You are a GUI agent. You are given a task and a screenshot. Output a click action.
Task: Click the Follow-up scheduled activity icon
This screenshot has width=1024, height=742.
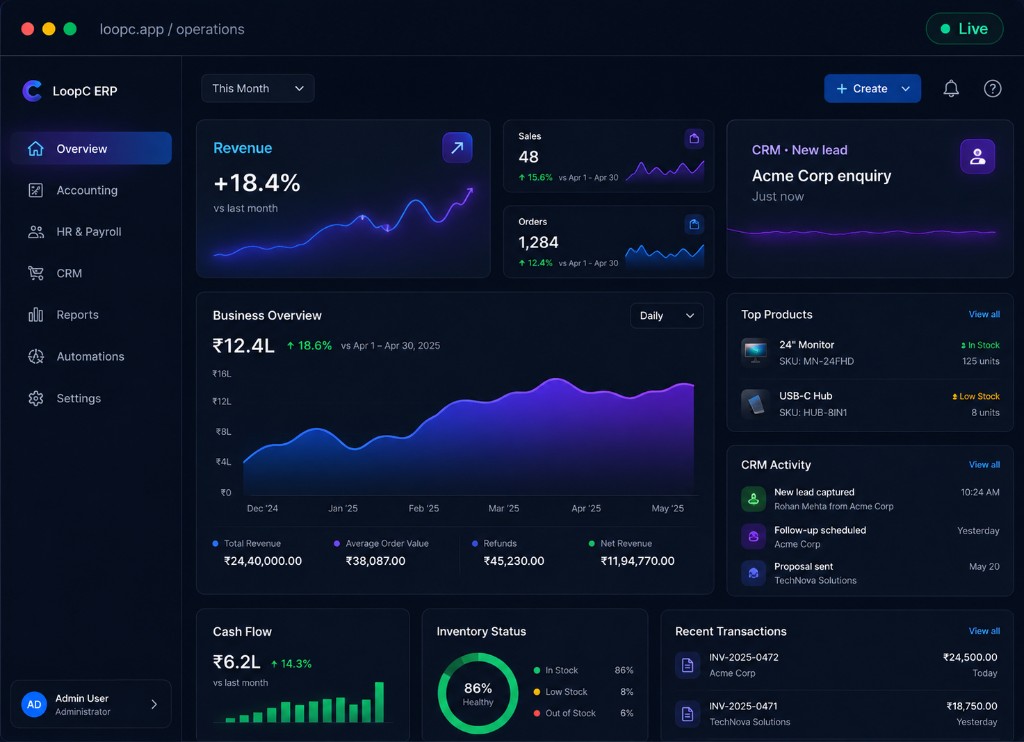click(x=753, y=536)
